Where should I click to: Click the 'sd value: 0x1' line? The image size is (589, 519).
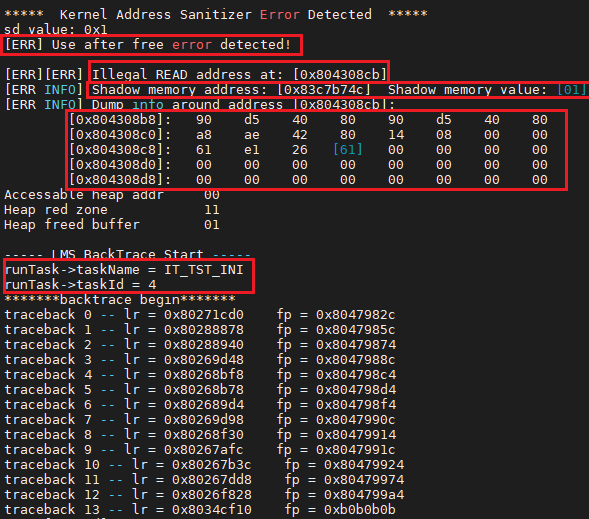[56, 29]
